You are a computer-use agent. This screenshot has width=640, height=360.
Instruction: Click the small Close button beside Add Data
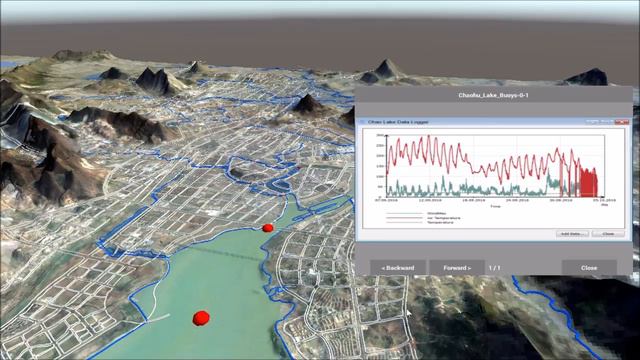click(x=608, y=233)
